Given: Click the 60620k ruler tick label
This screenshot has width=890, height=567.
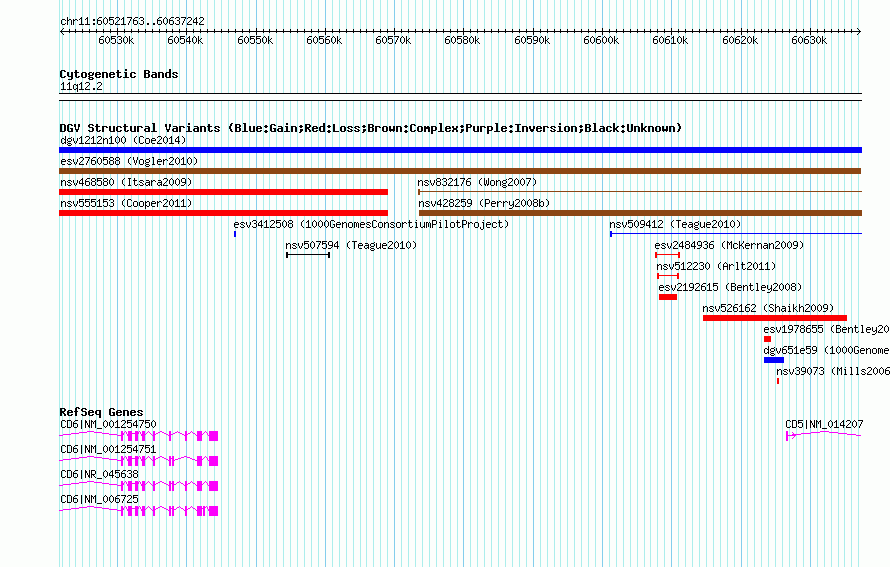Looking at the screenshot, I should 740,40.
